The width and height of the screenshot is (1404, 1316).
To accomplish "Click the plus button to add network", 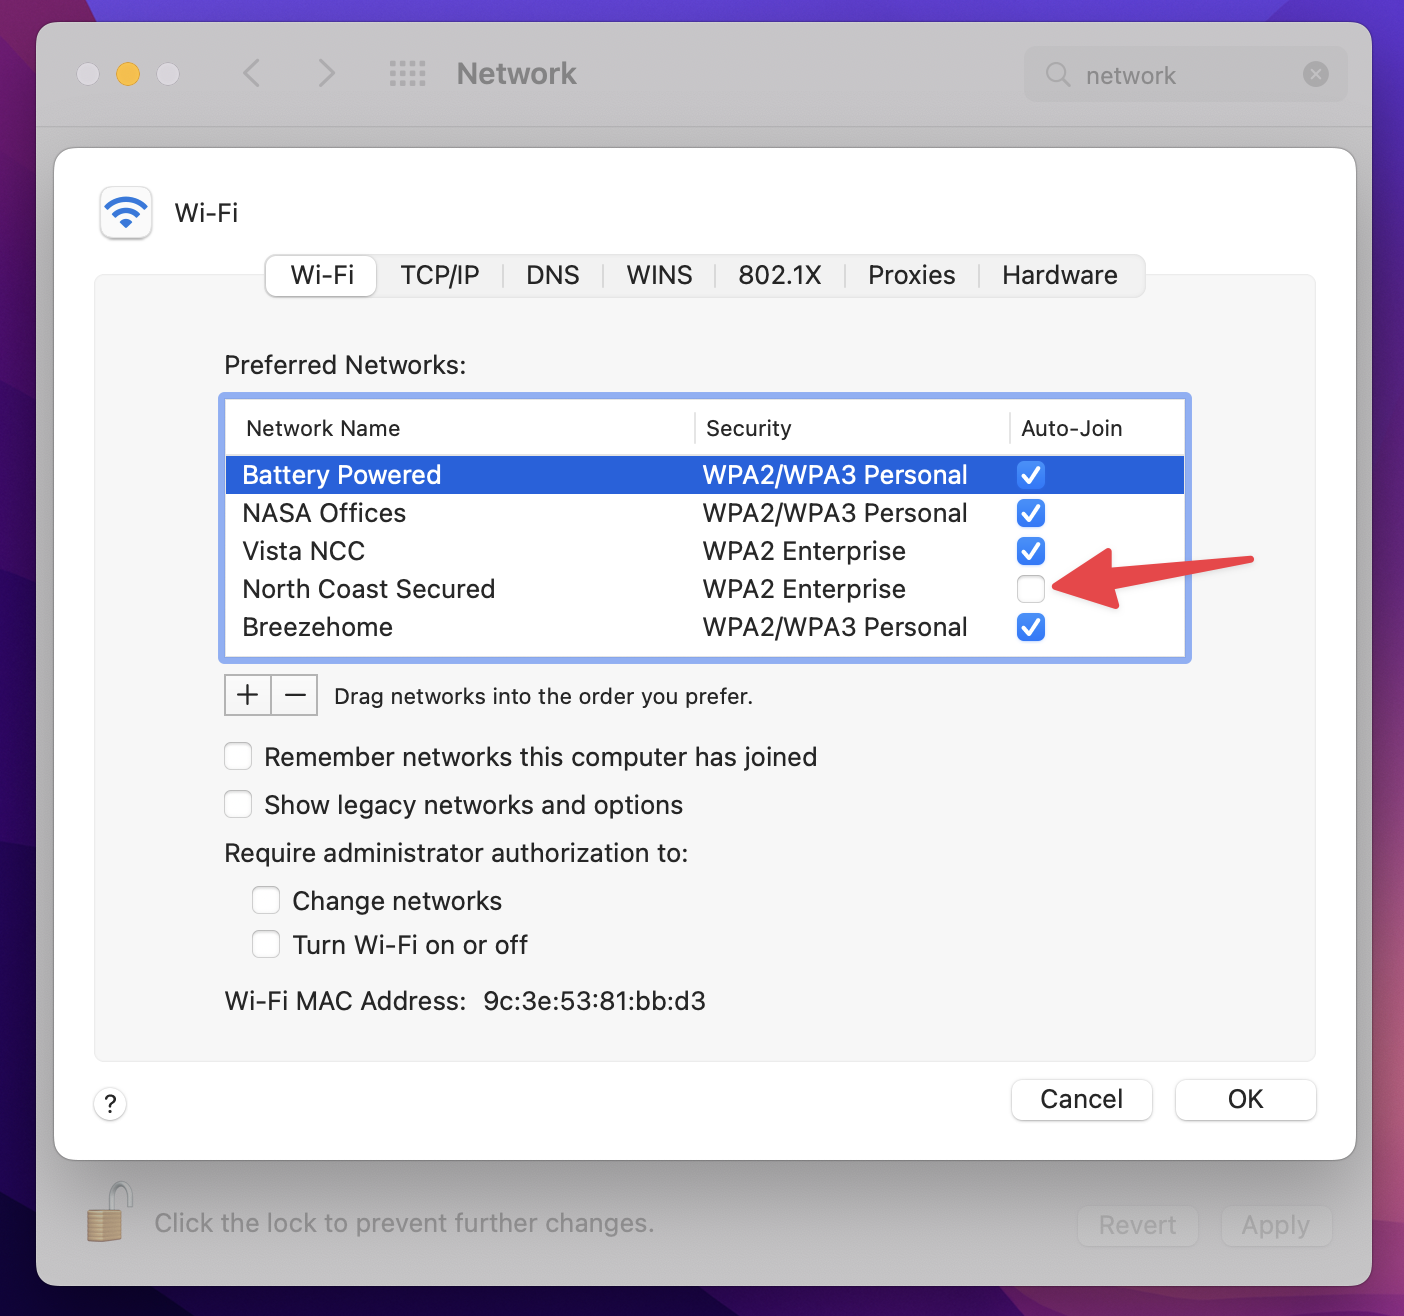I will point(247,695).
